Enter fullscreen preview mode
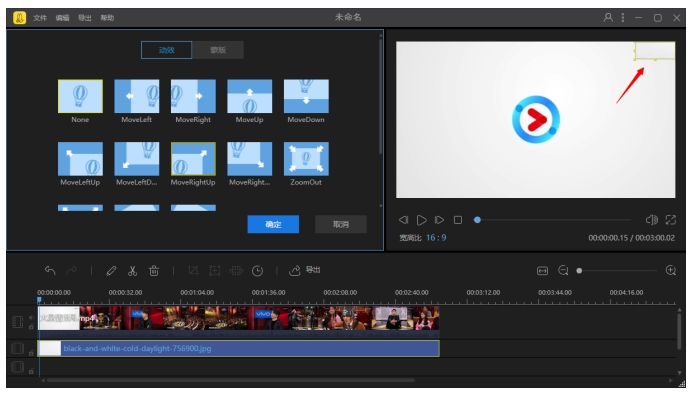 click(x=671, y=220)
